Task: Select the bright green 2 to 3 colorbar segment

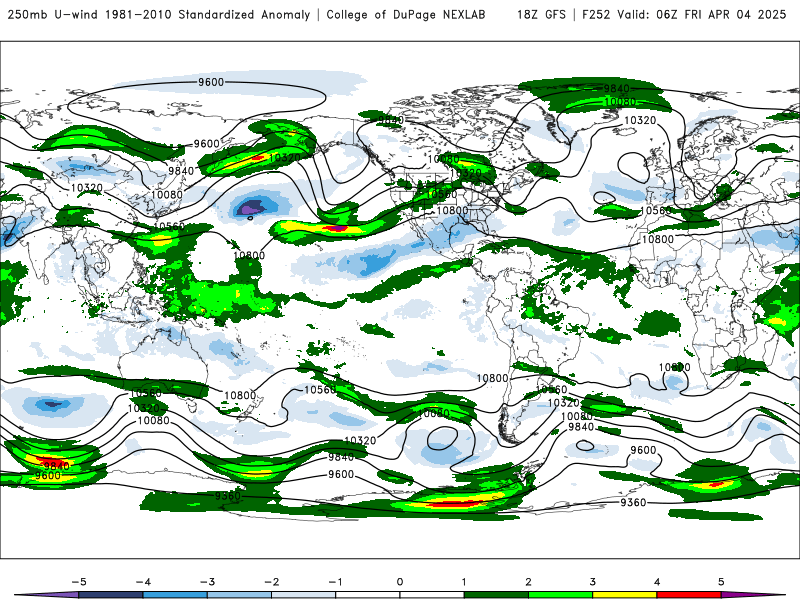Action: point(561,595)
